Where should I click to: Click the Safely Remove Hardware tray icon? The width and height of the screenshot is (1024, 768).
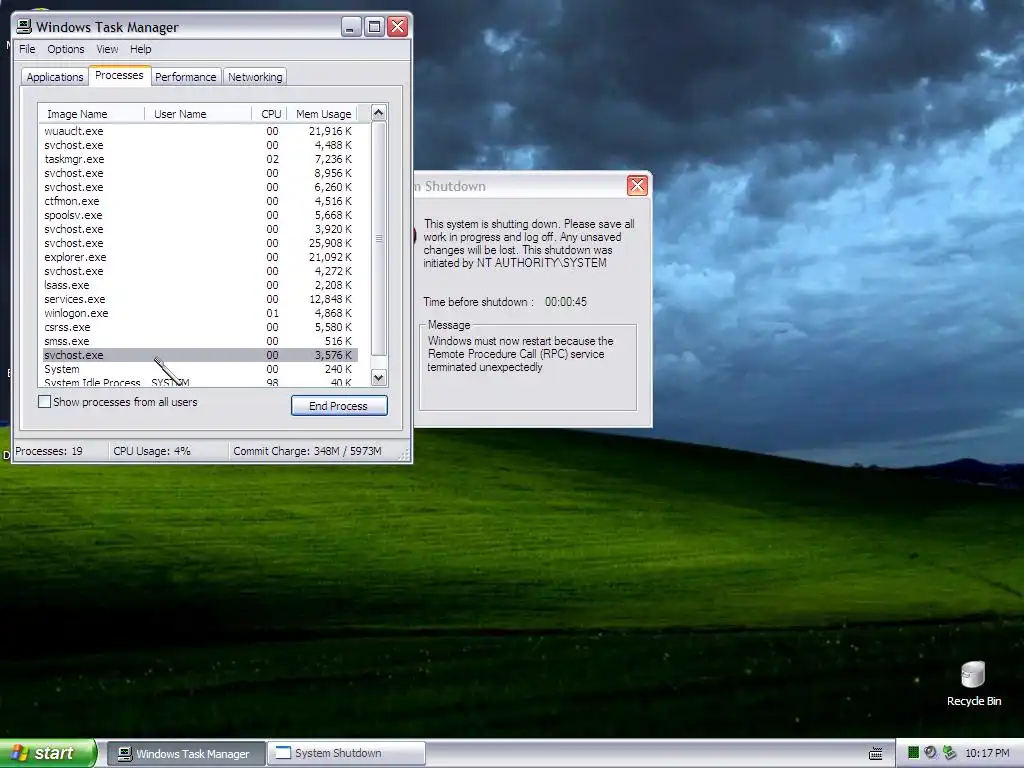click(x=949, y=753)
